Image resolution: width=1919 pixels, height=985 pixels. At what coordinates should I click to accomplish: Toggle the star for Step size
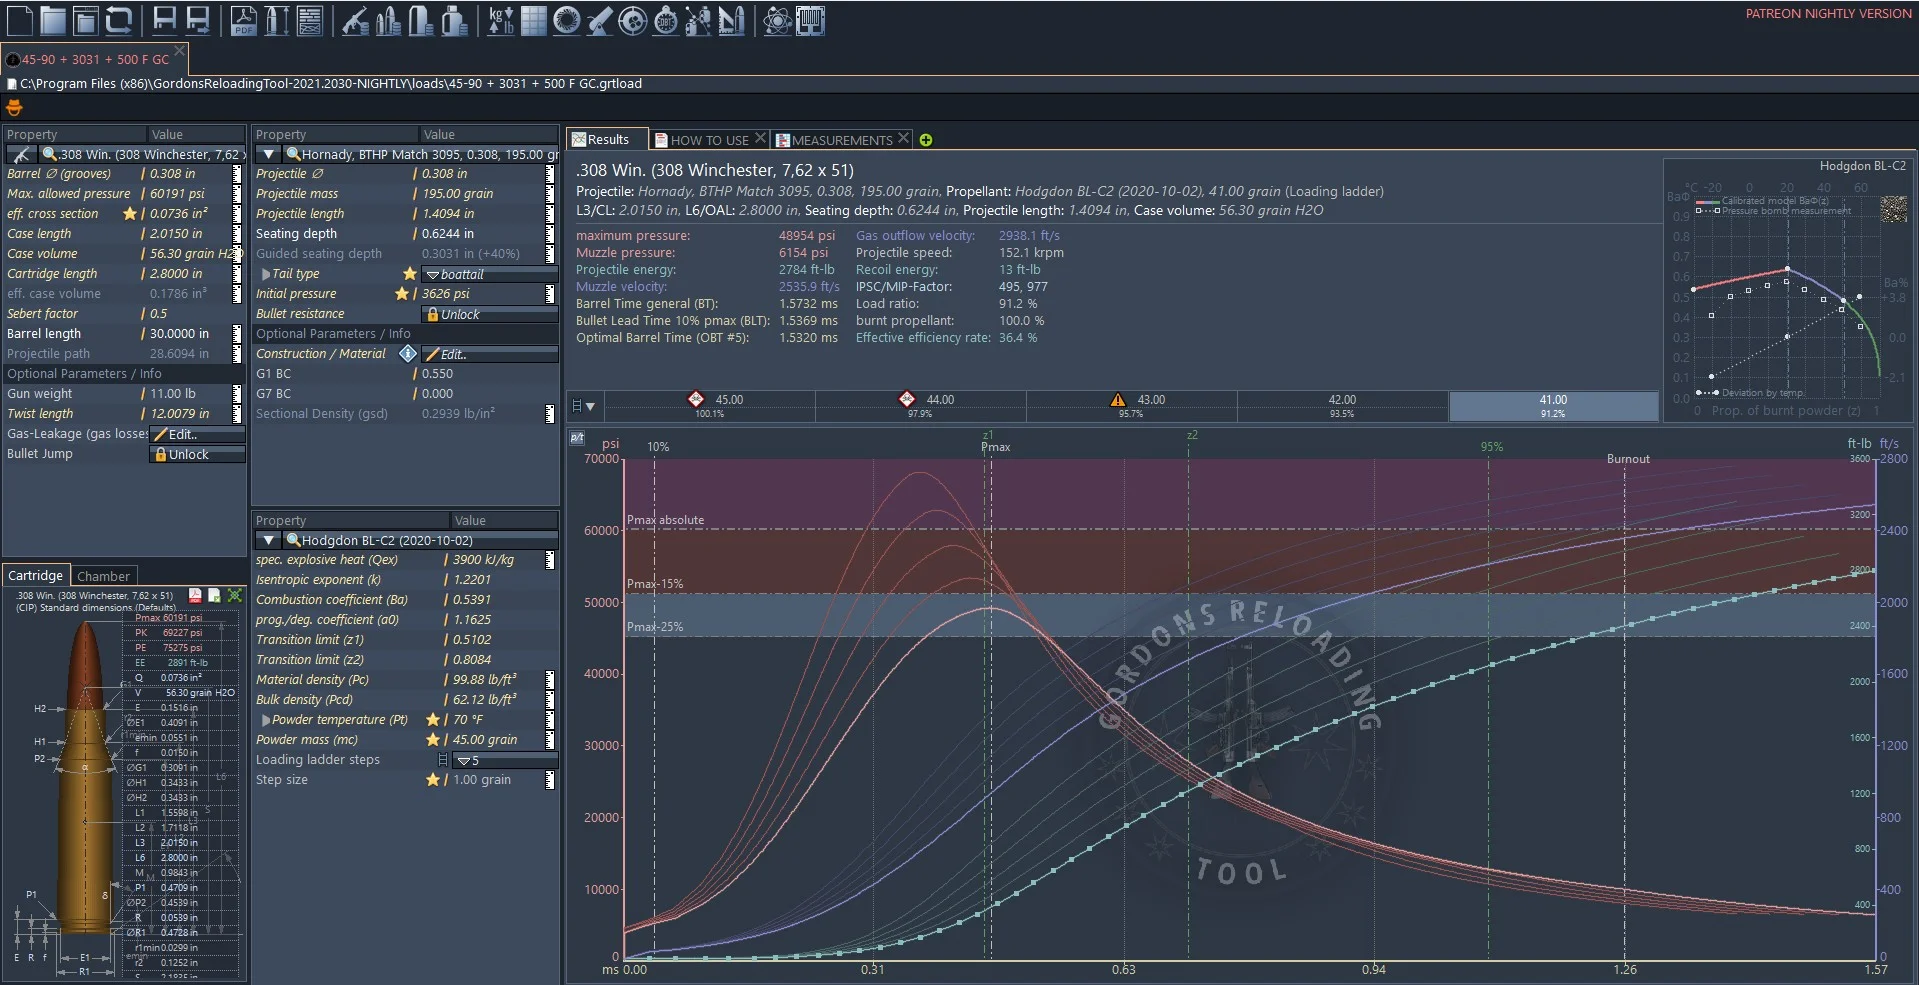pyautogui.click(x=433, y=779)
